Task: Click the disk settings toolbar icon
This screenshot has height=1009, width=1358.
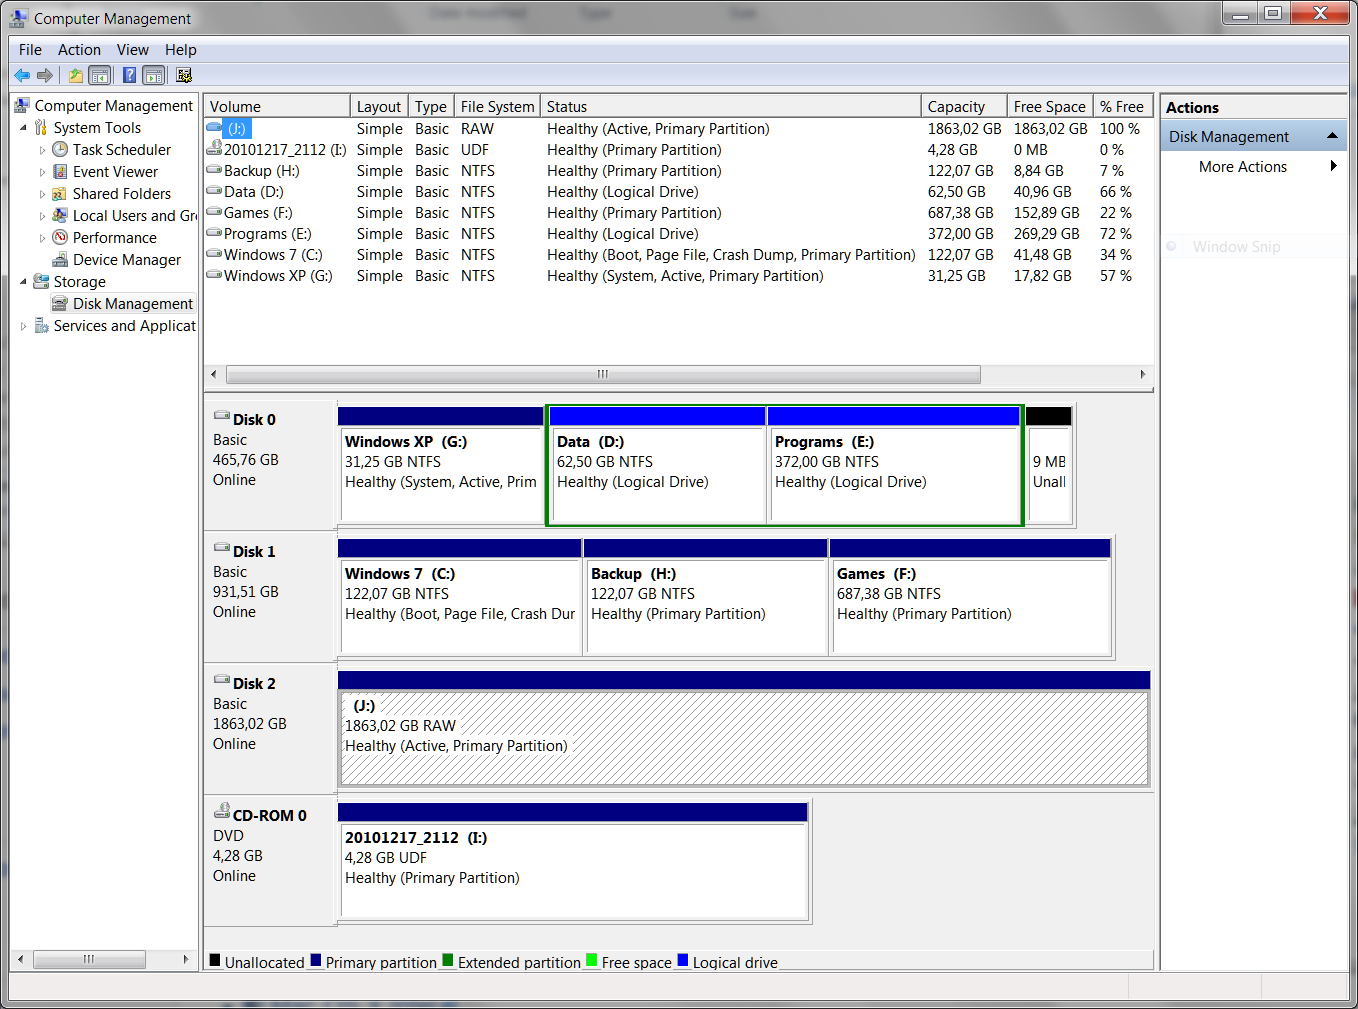Action: pos(184,75)
